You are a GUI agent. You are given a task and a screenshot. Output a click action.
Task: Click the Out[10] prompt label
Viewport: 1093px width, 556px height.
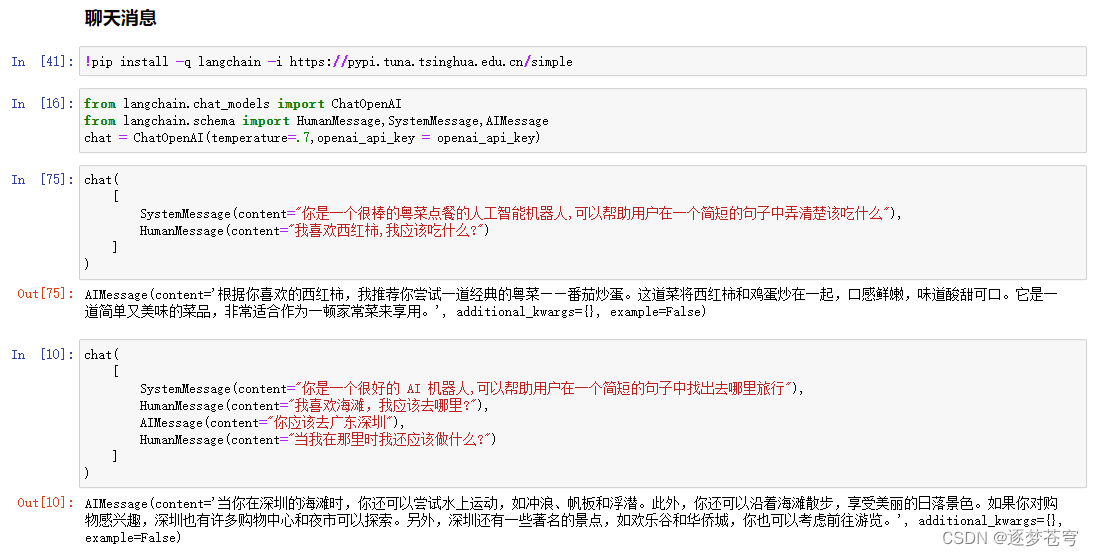point(45,503)
